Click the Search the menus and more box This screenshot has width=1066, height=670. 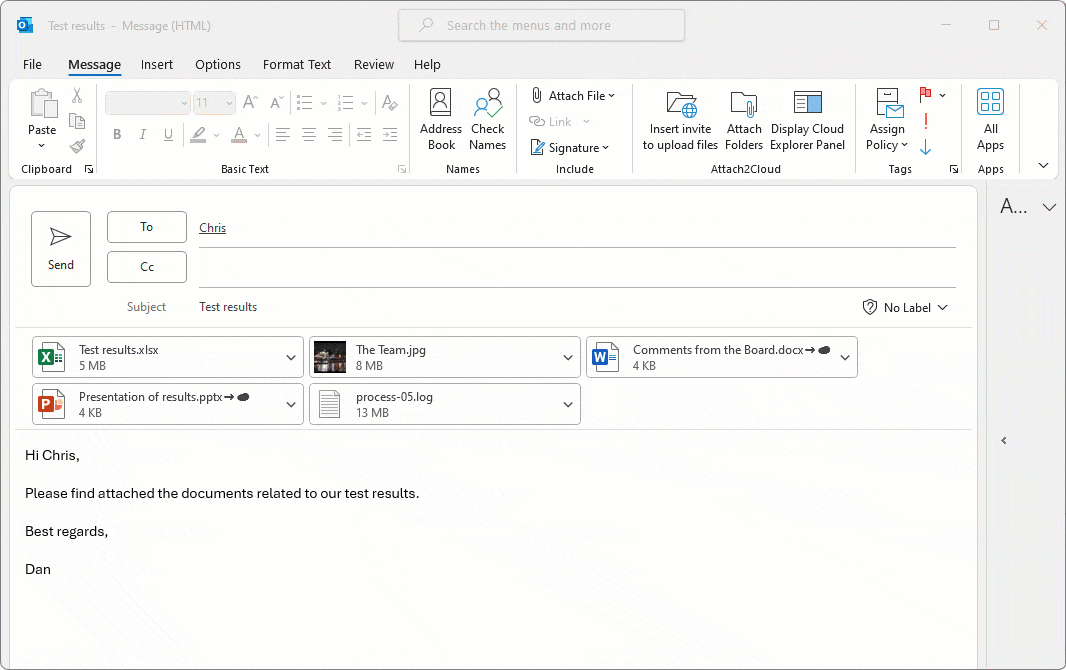pos(541,25)
